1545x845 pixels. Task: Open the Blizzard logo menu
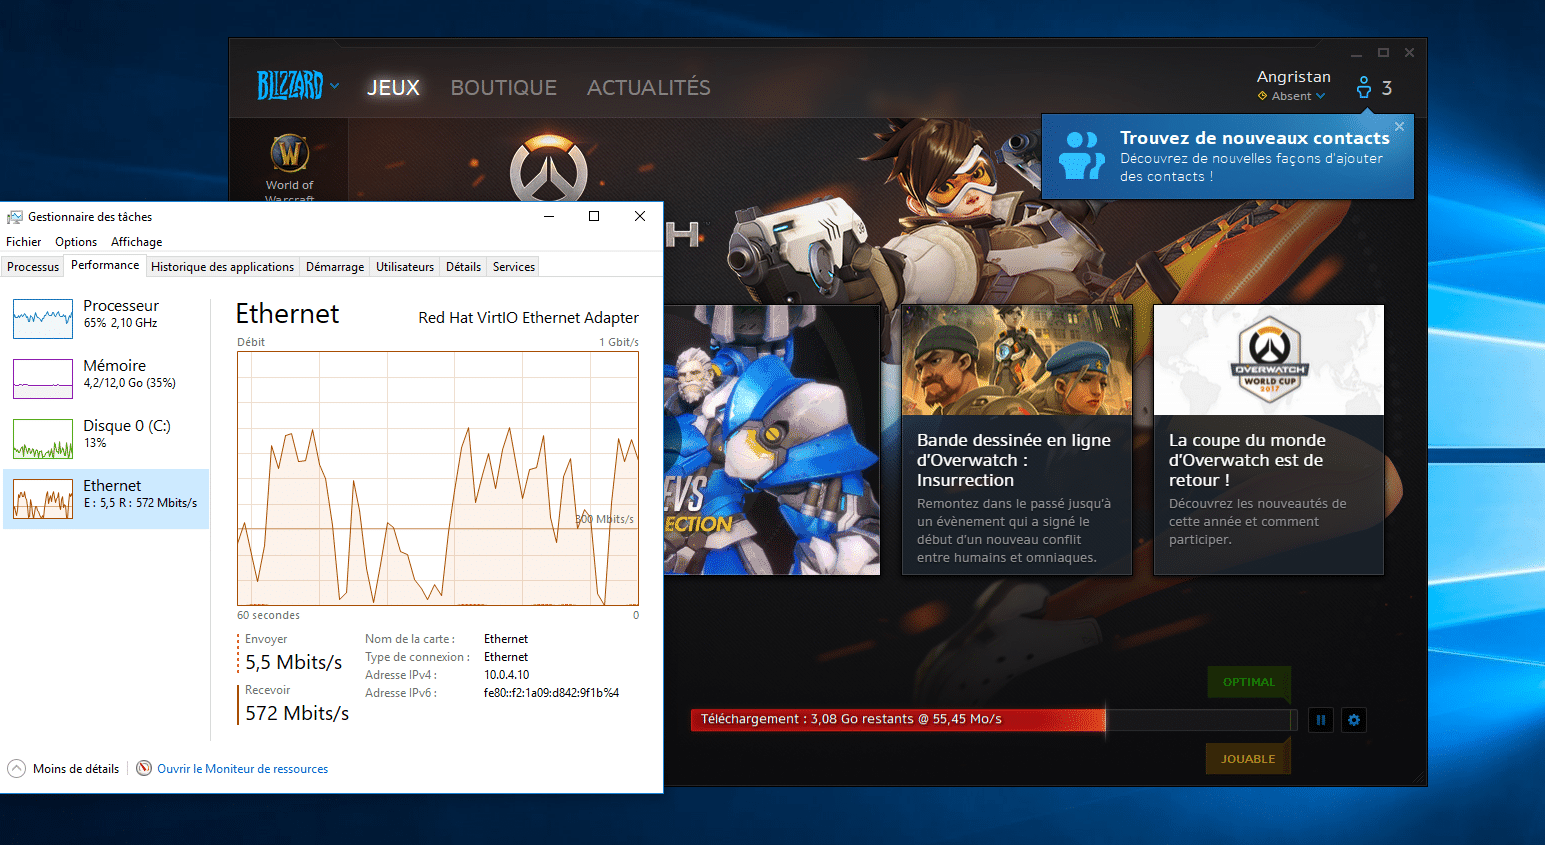(290, 86)
